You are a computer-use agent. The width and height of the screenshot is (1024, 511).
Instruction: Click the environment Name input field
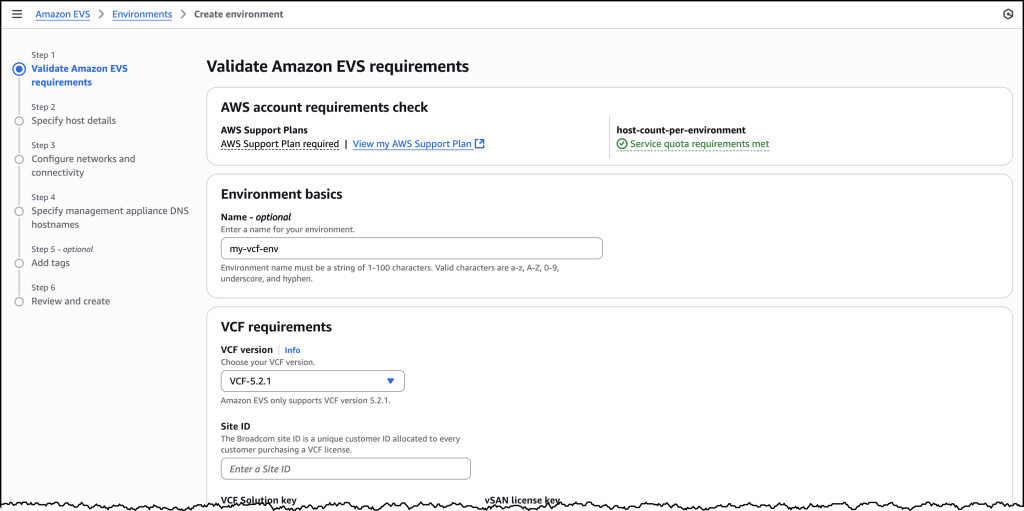coord(411,248)
